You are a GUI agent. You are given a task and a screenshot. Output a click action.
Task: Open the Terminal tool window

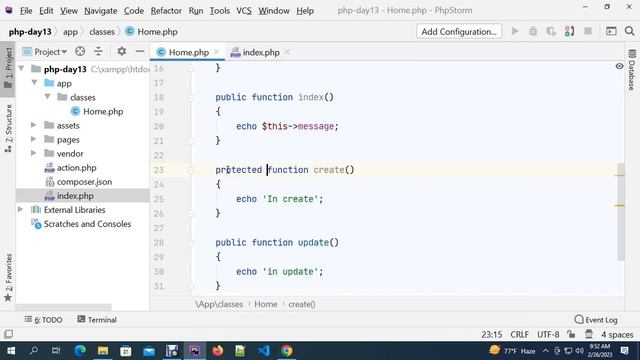tap(97, 320)
